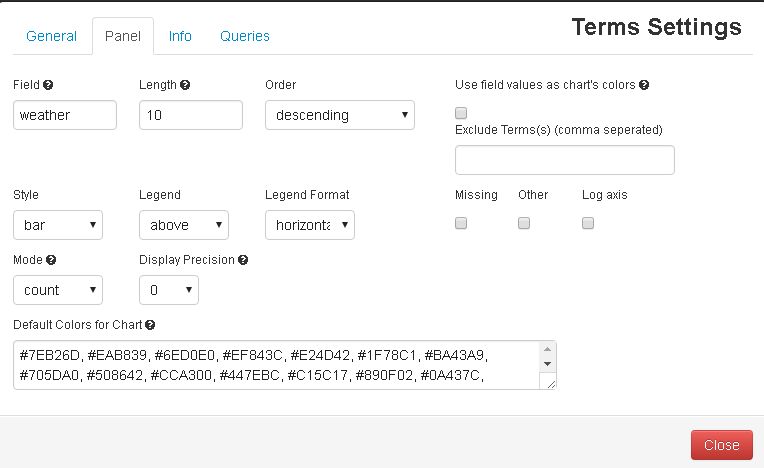Screen dimensions: 764x468
Task: Click the help icon beside Length label
Action: click(185, 85)
